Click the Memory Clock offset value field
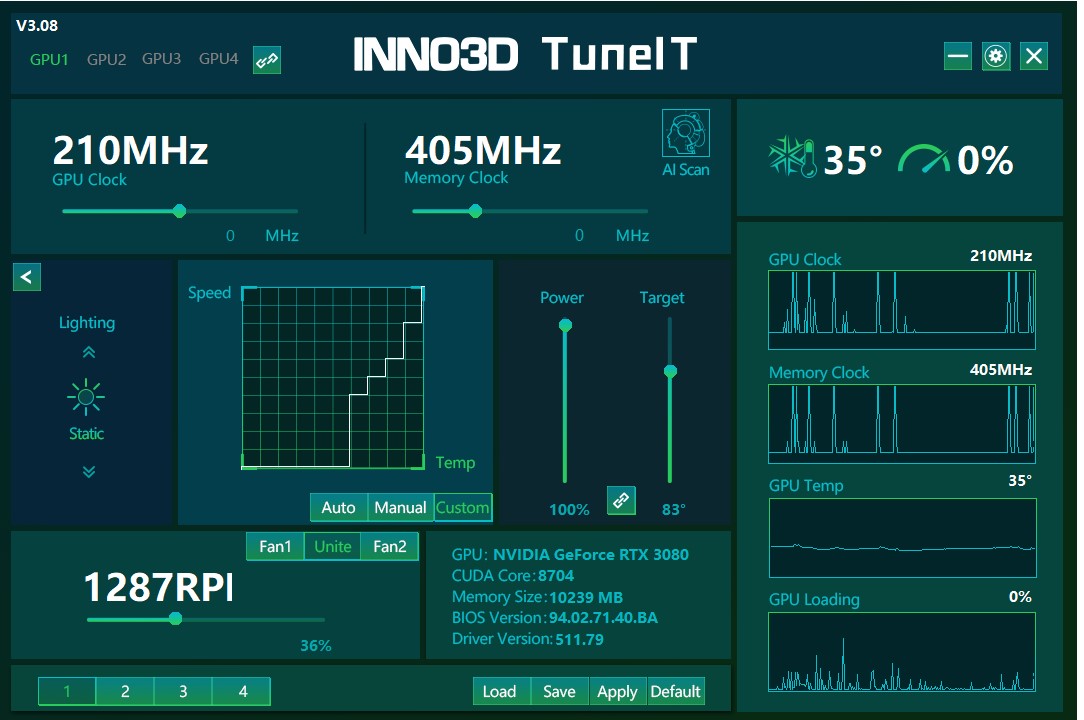The height and width of the screenshot is (720, 1084). coord(579,236)
